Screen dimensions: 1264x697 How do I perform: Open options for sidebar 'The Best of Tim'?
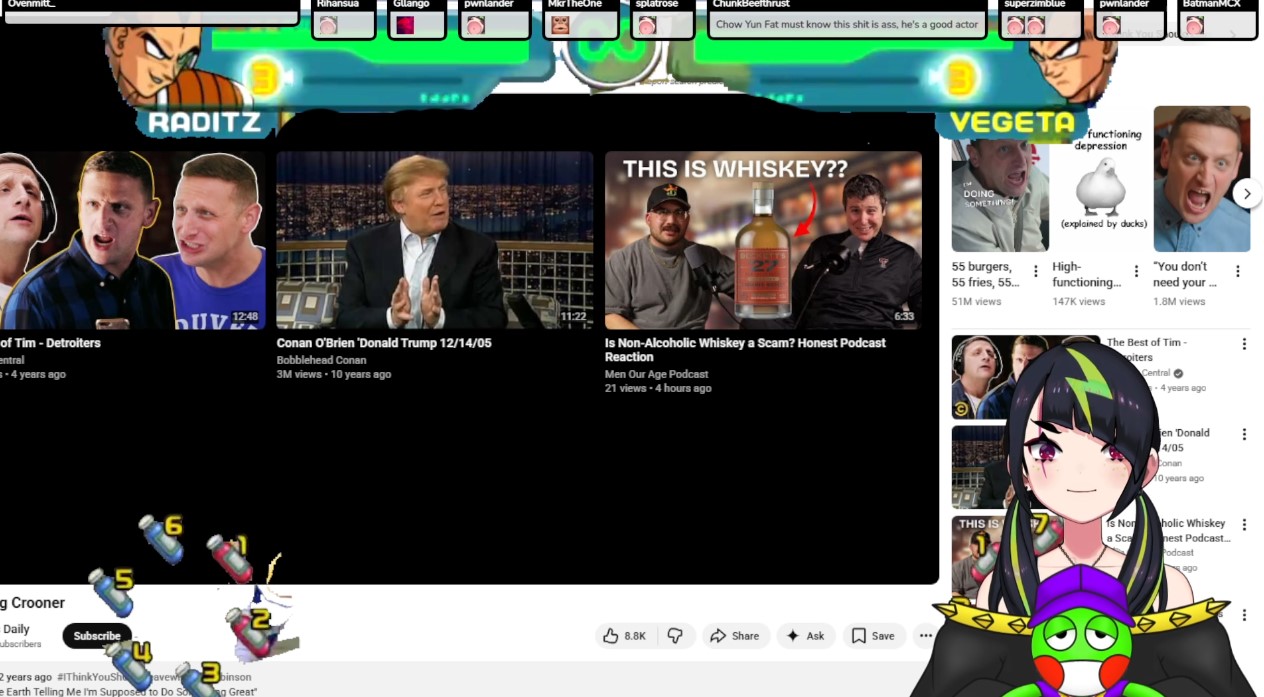point(1244,344)
